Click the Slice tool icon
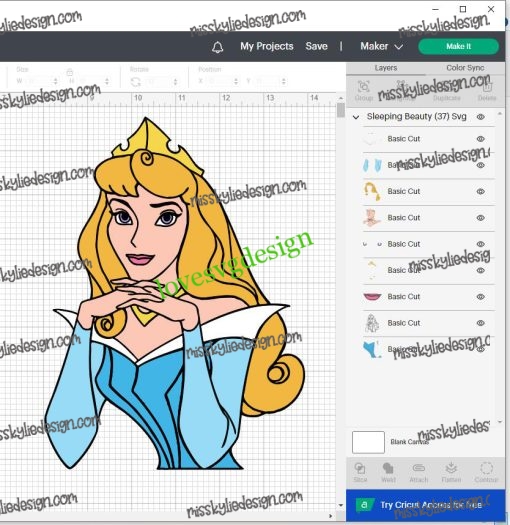 point(360,468)
